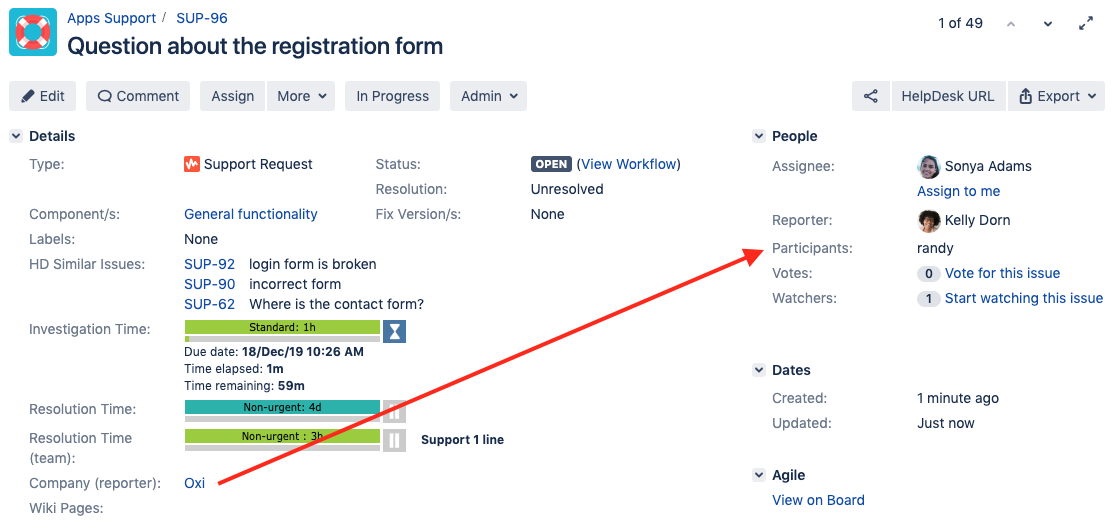Click Sonya Adams assignee avatar

[929, 167]
